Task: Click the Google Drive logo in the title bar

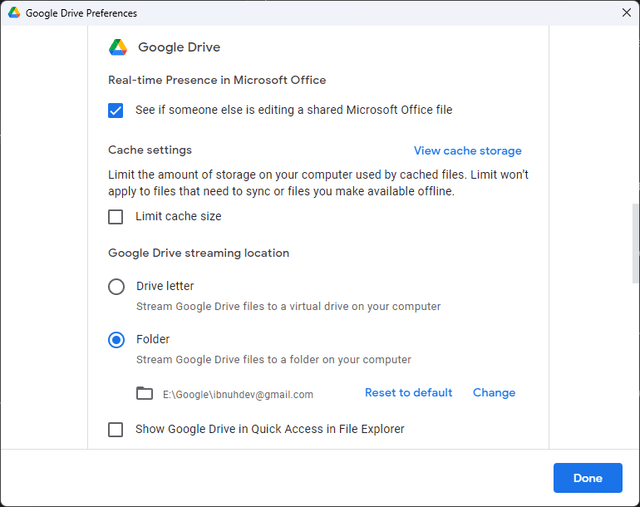Action: click(14, 13)
